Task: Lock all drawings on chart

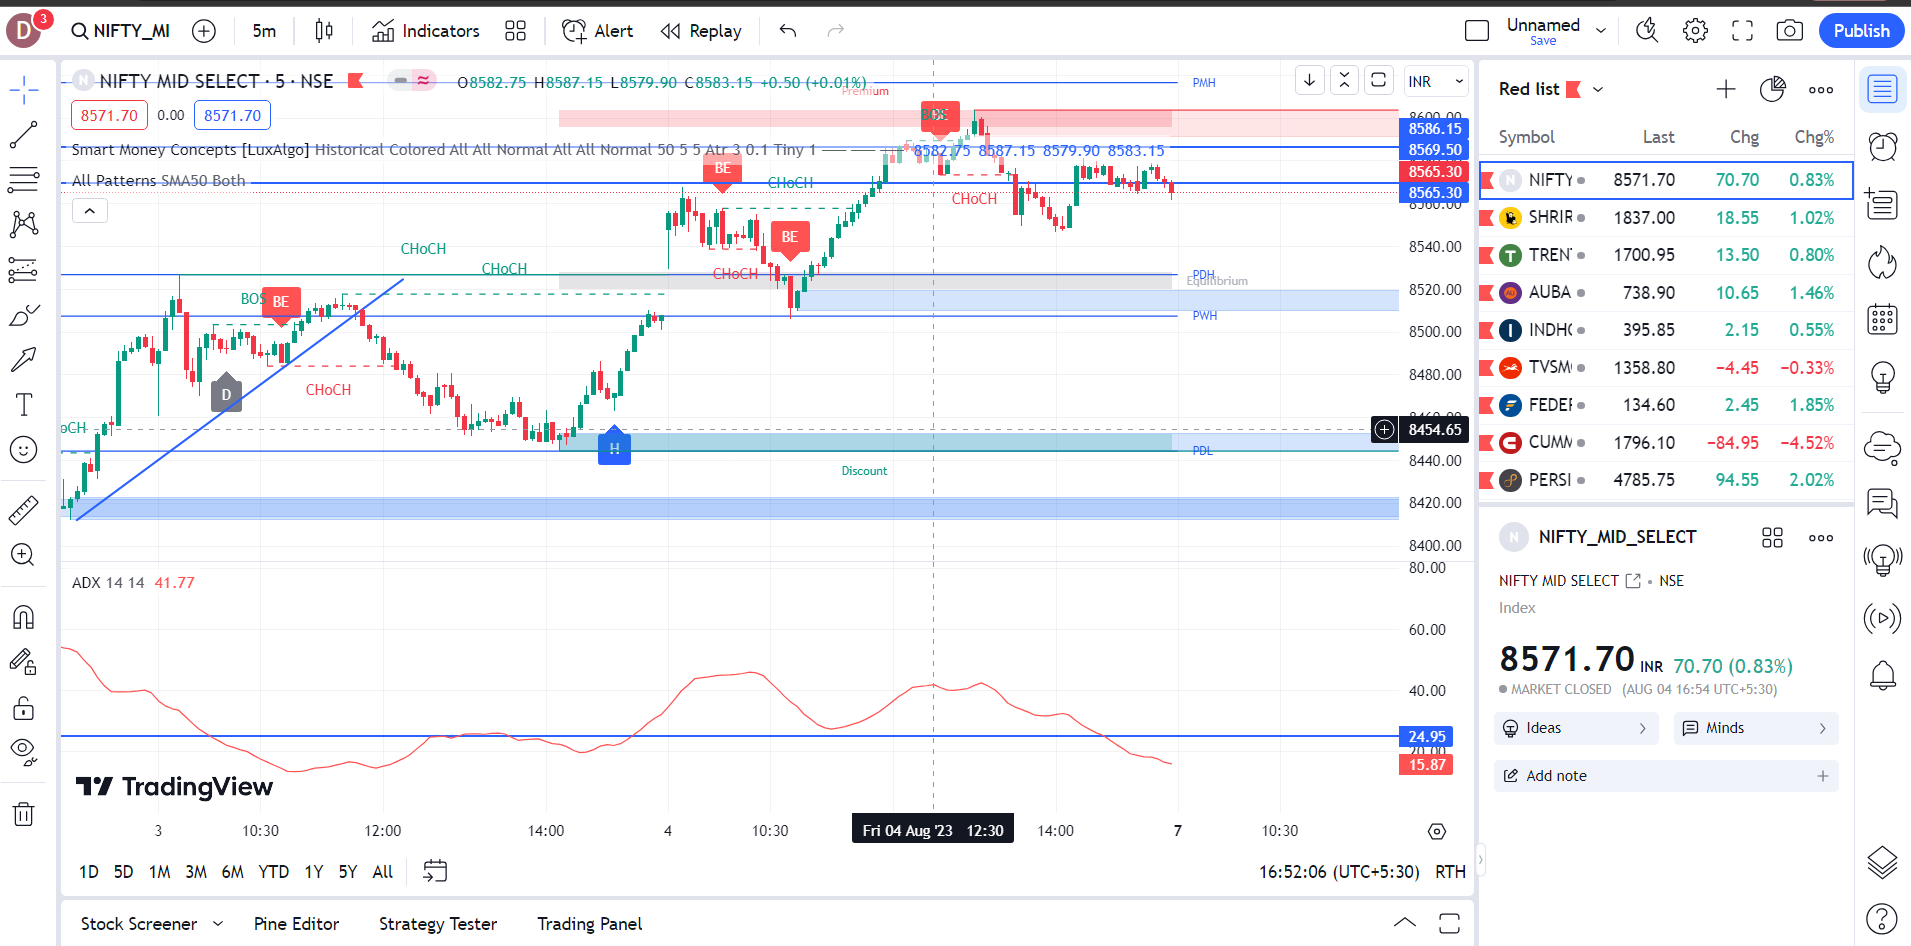Action: pos(24,708)
